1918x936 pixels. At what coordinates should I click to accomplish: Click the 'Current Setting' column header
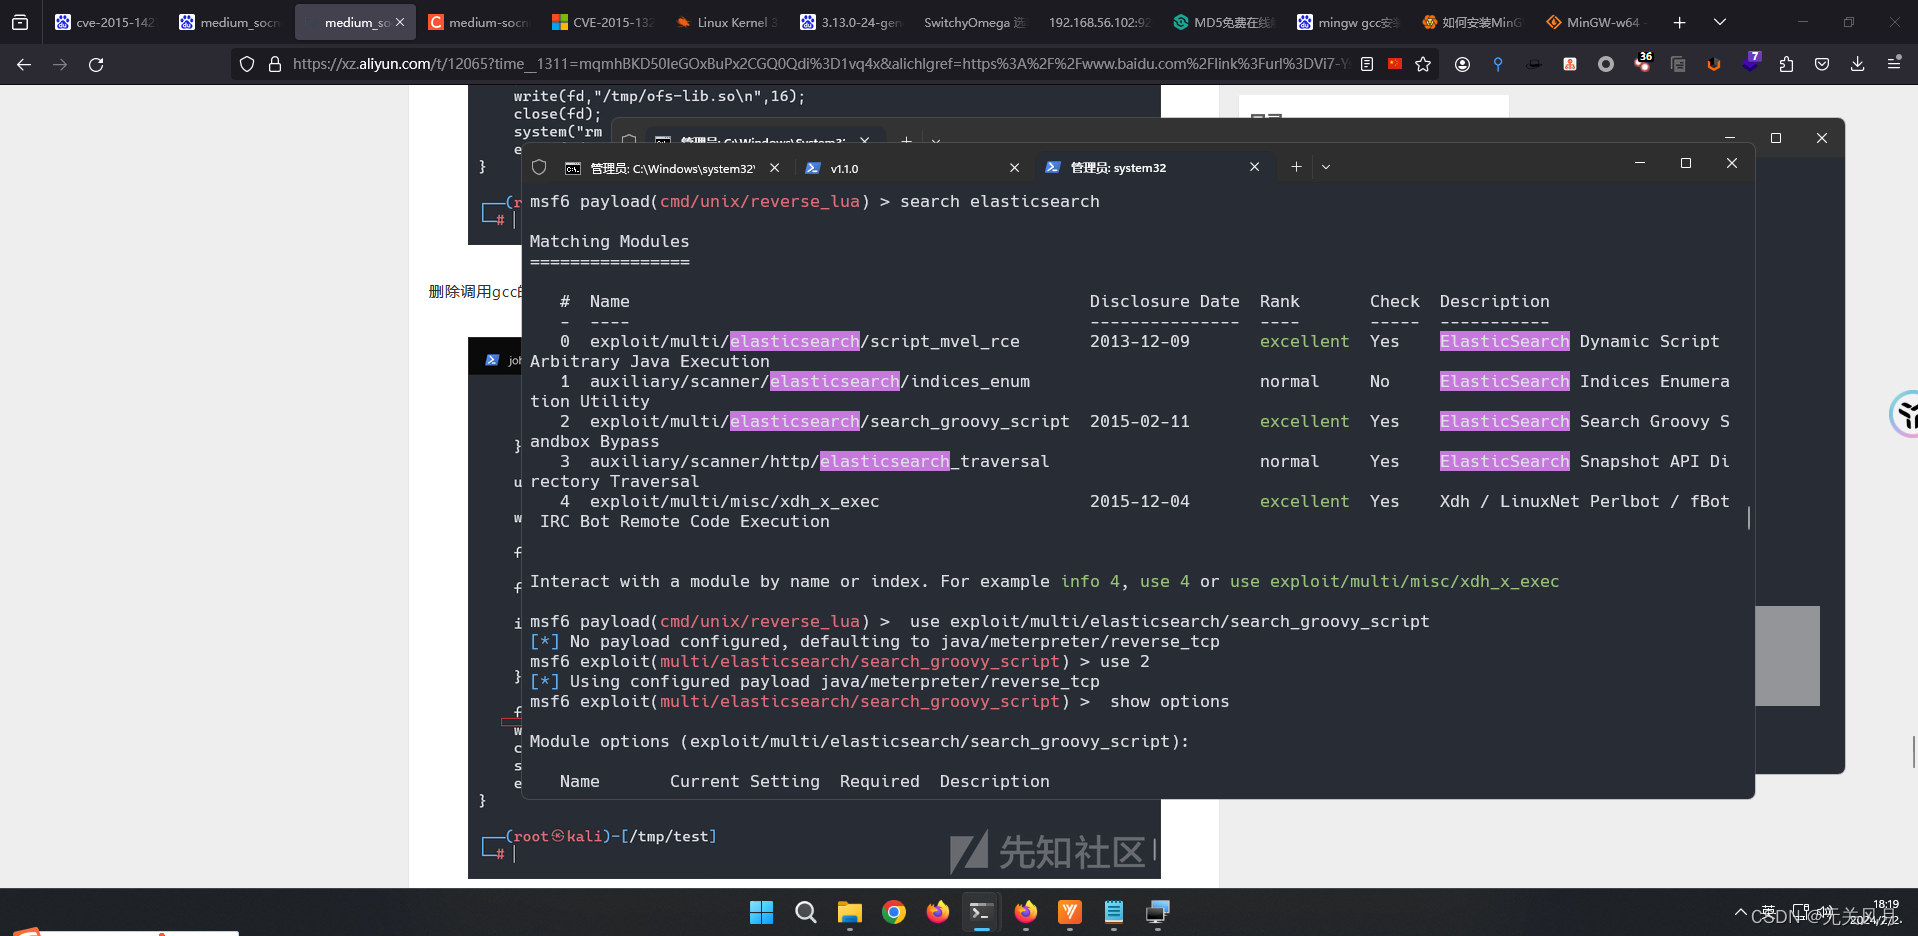click(x=745, y=781)
